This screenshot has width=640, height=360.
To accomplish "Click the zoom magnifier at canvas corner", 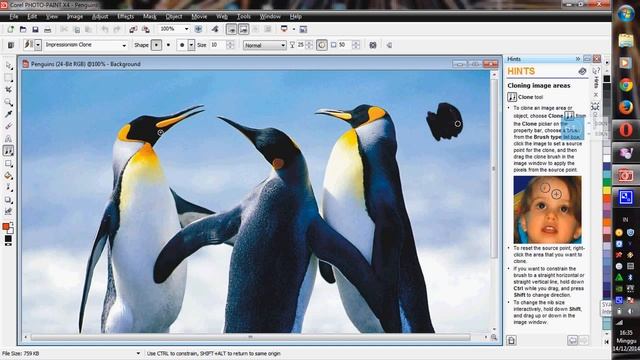I will [494, 338].
